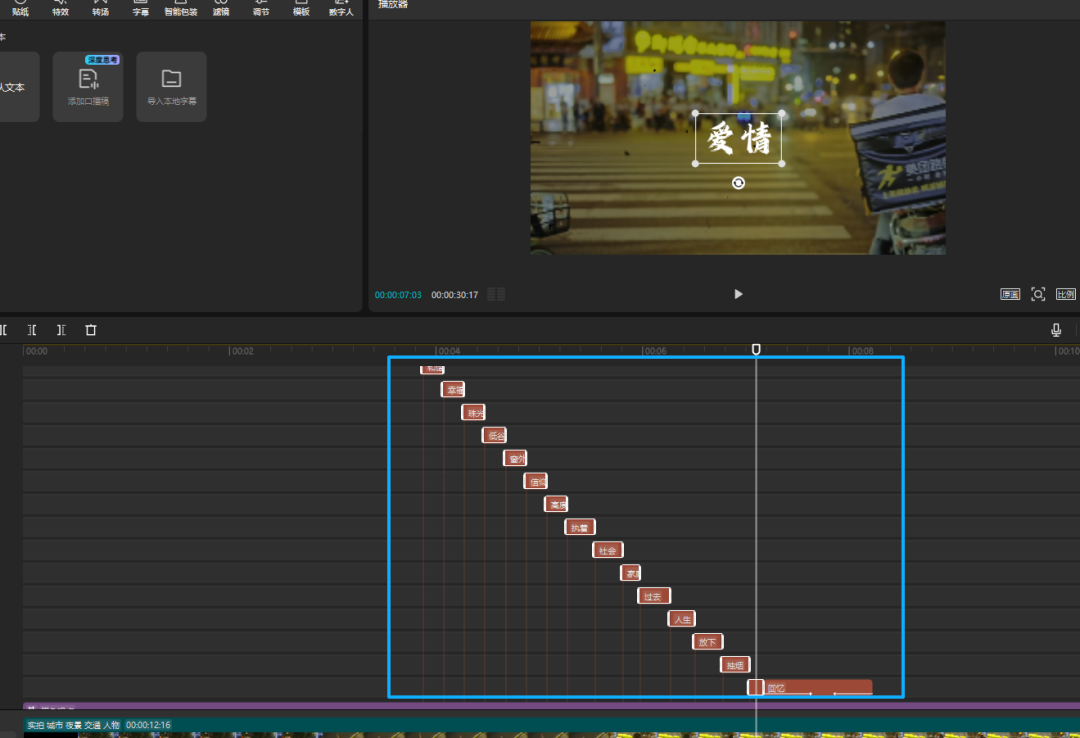Click the microphone record voiceover icon
Viewport: 1080px width, 738px height.
coord(1056,330)
